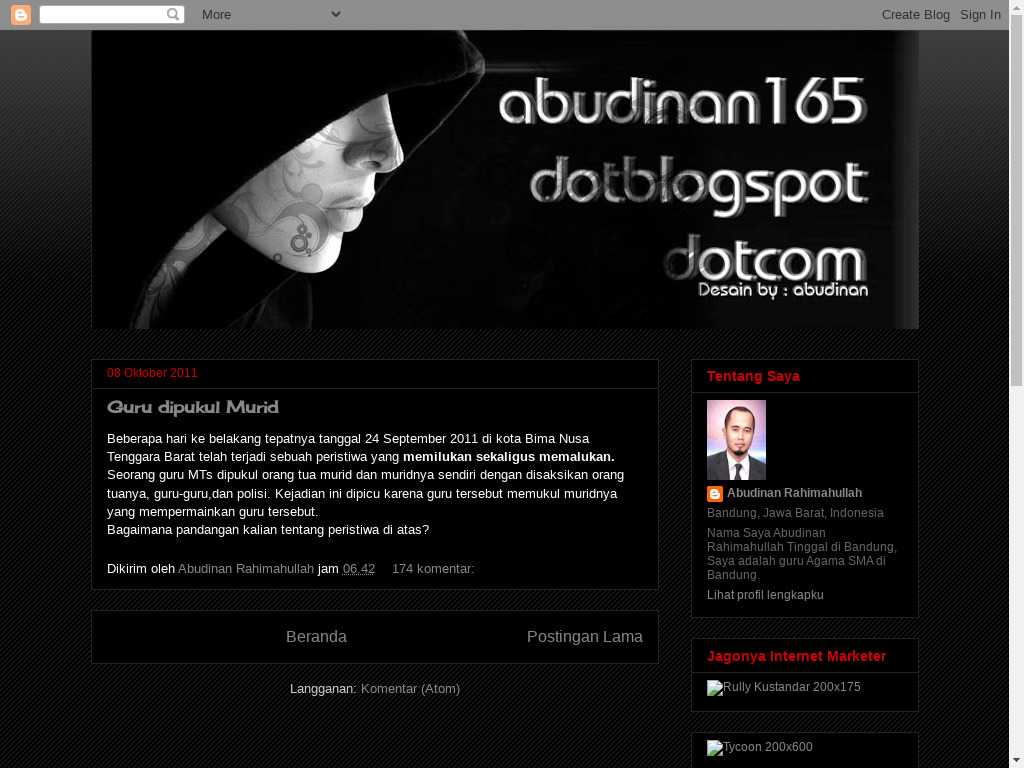Open the 06.42 post timestamp permalink
This screenshot has height=768, width=1024.
(x=358, y=568)
